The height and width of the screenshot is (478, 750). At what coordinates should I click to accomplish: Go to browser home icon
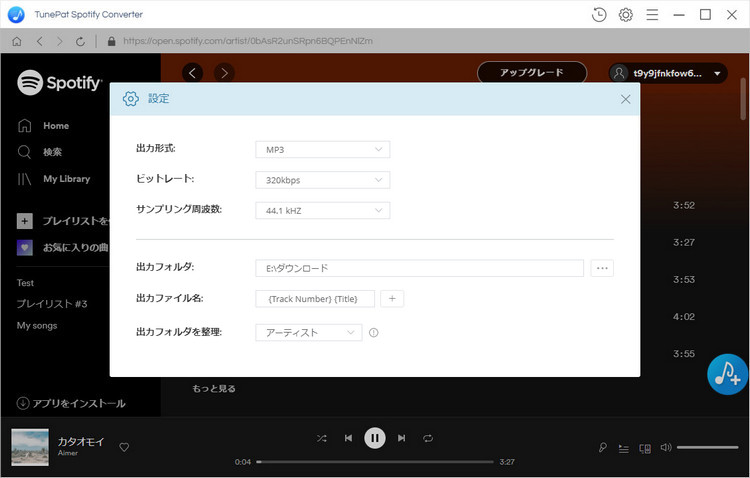[x=17, y=42]
